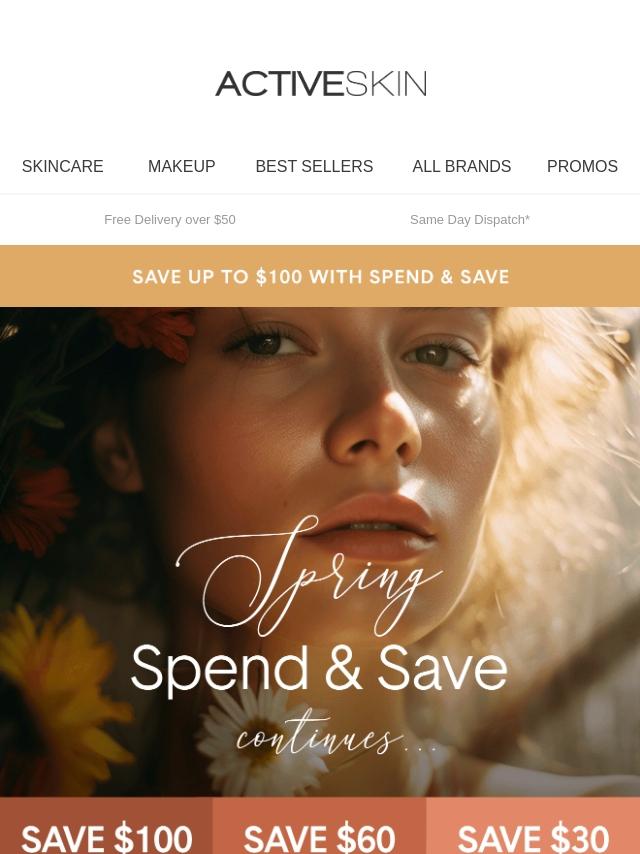Viewport: 640px width, 854px height.
Task: Click the Spend & Save headline
Action: point(319,669)
